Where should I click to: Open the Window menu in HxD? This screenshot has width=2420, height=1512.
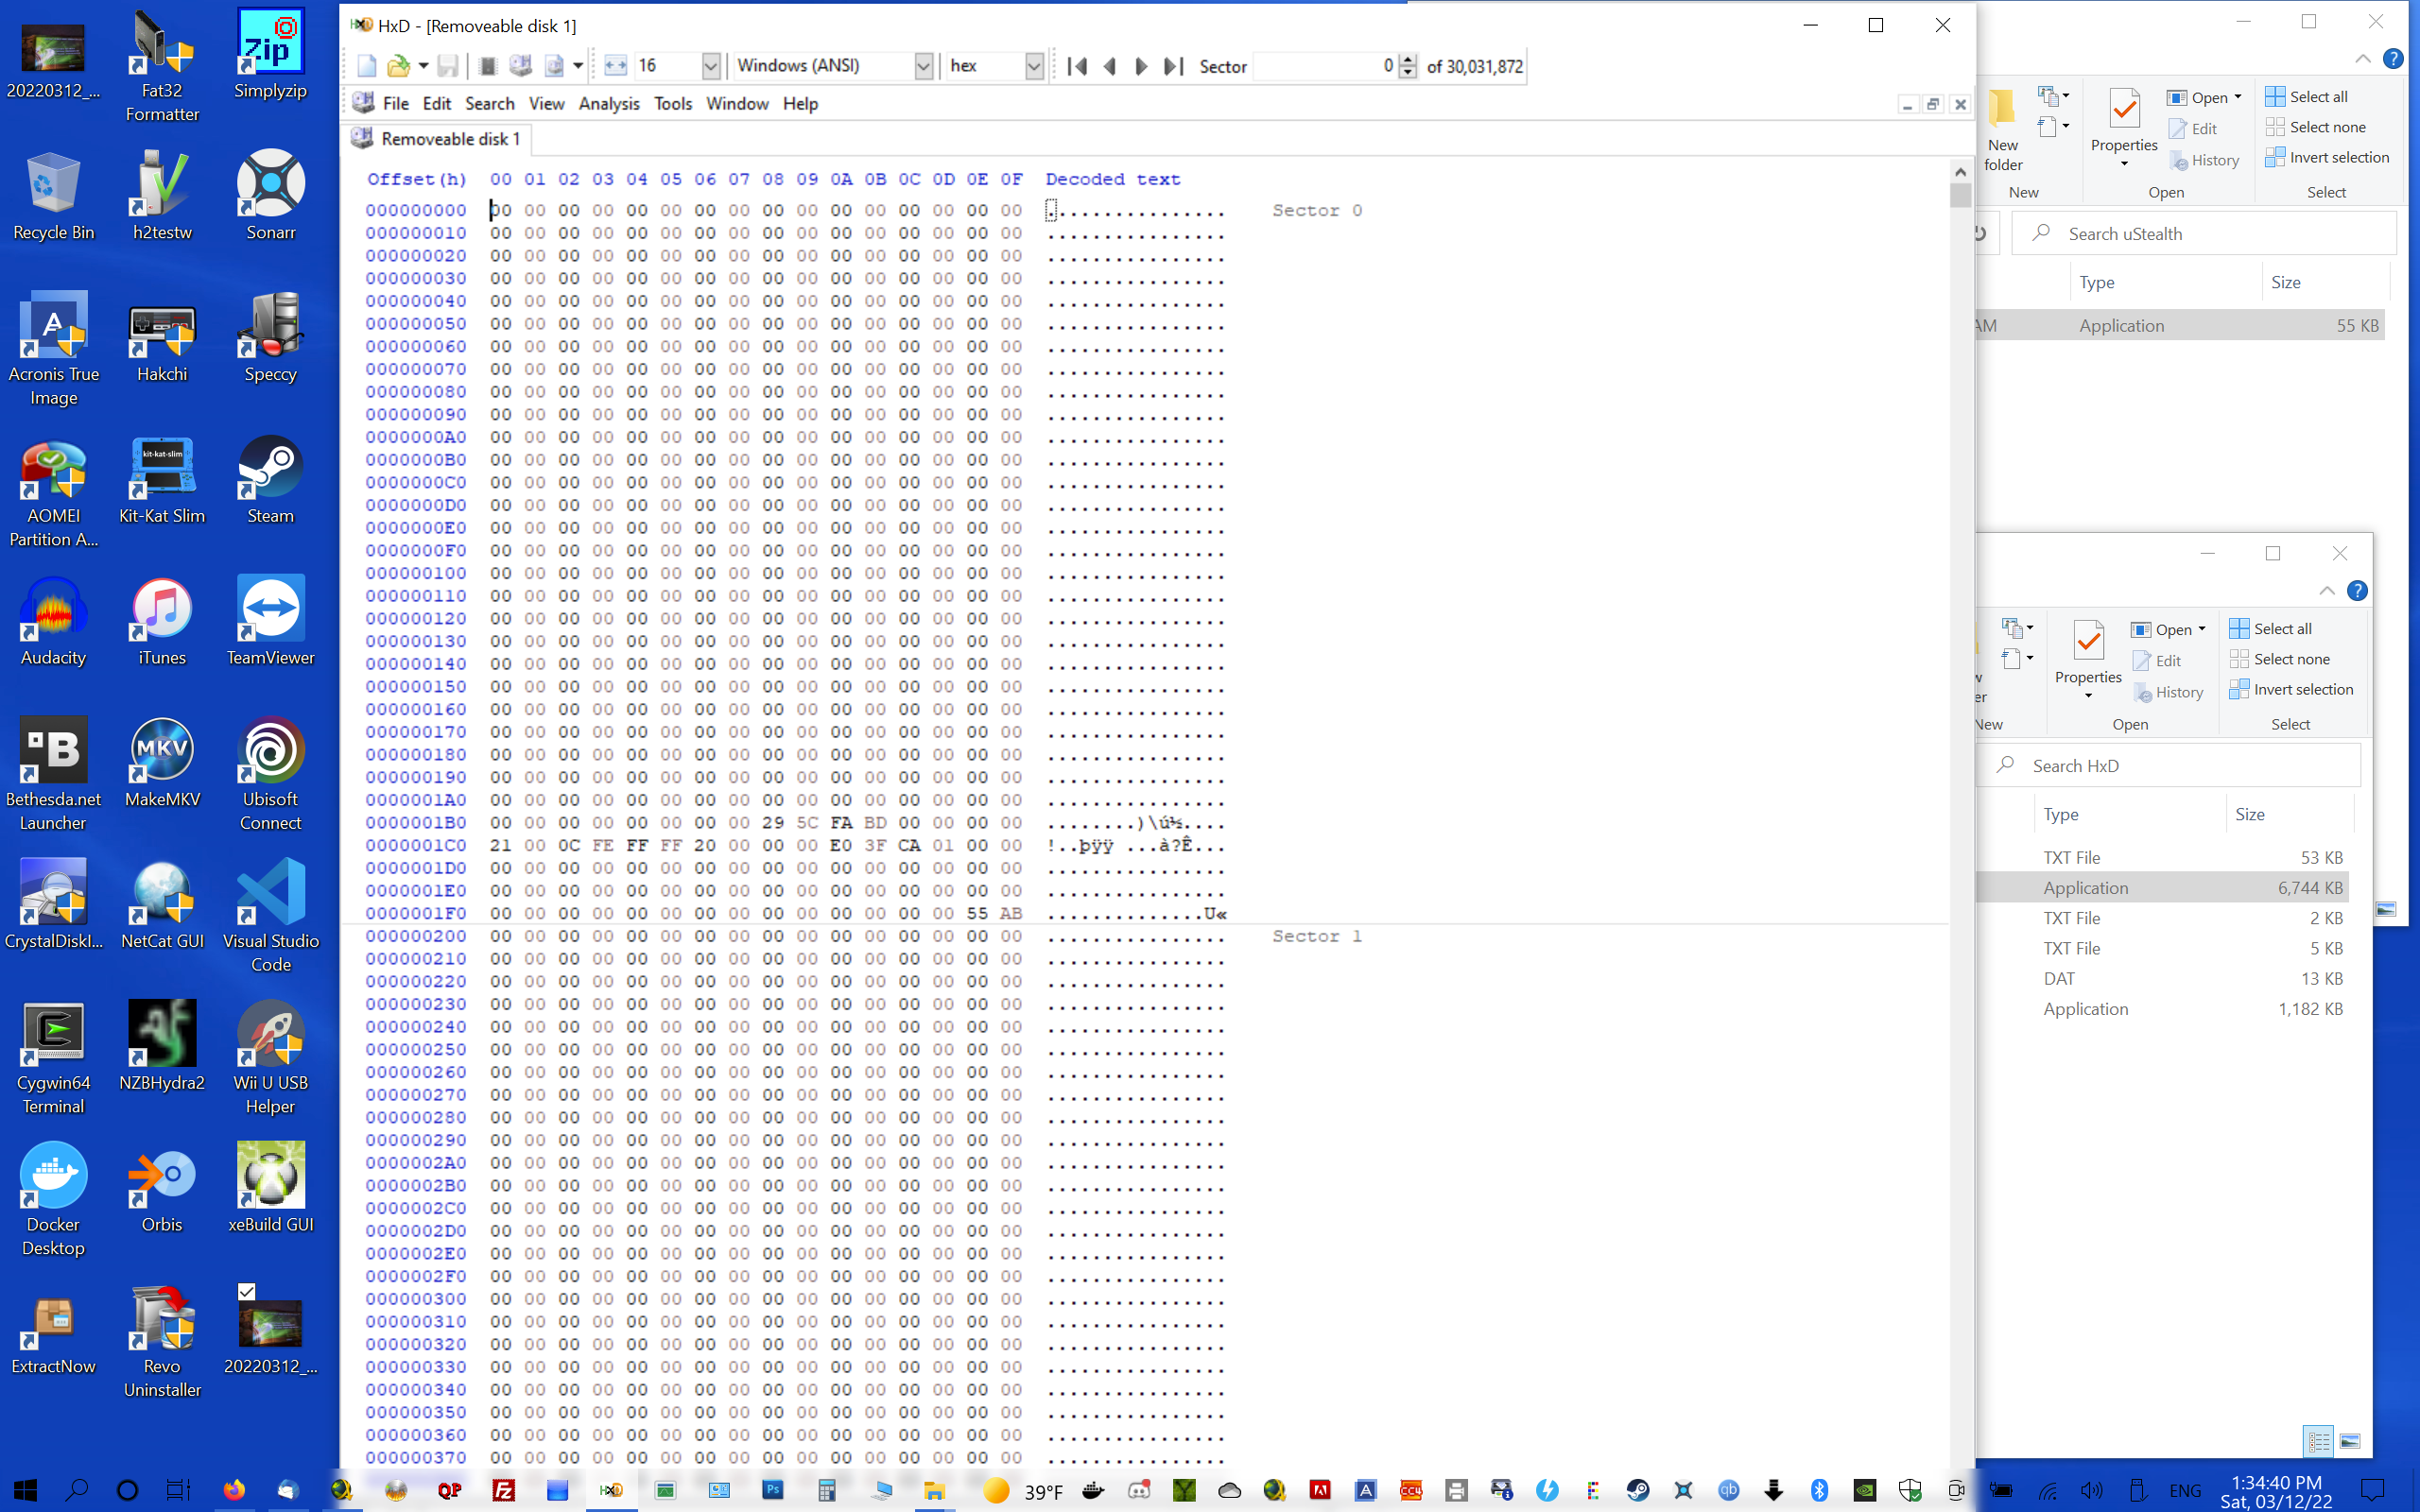click(x=737, y=103)
